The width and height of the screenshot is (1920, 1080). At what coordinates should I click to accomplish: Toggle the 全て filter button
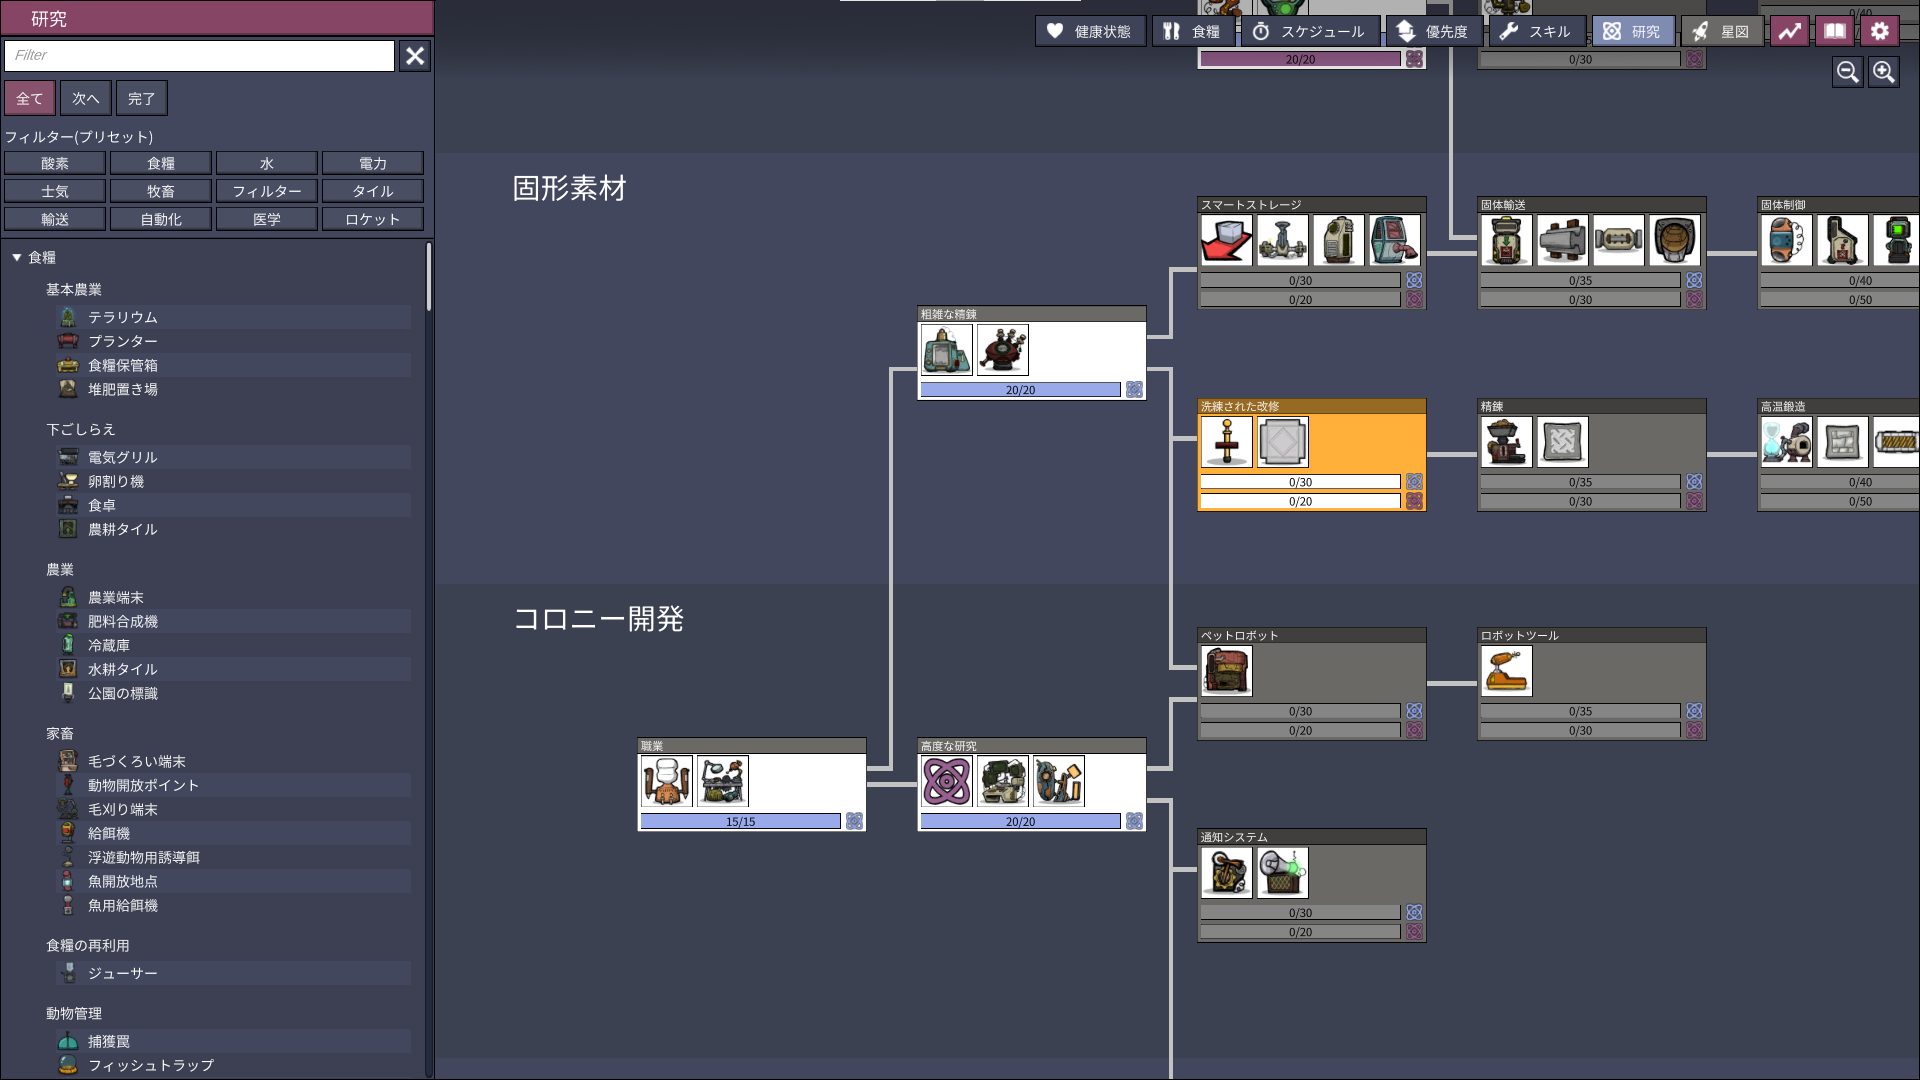point(29,98)
